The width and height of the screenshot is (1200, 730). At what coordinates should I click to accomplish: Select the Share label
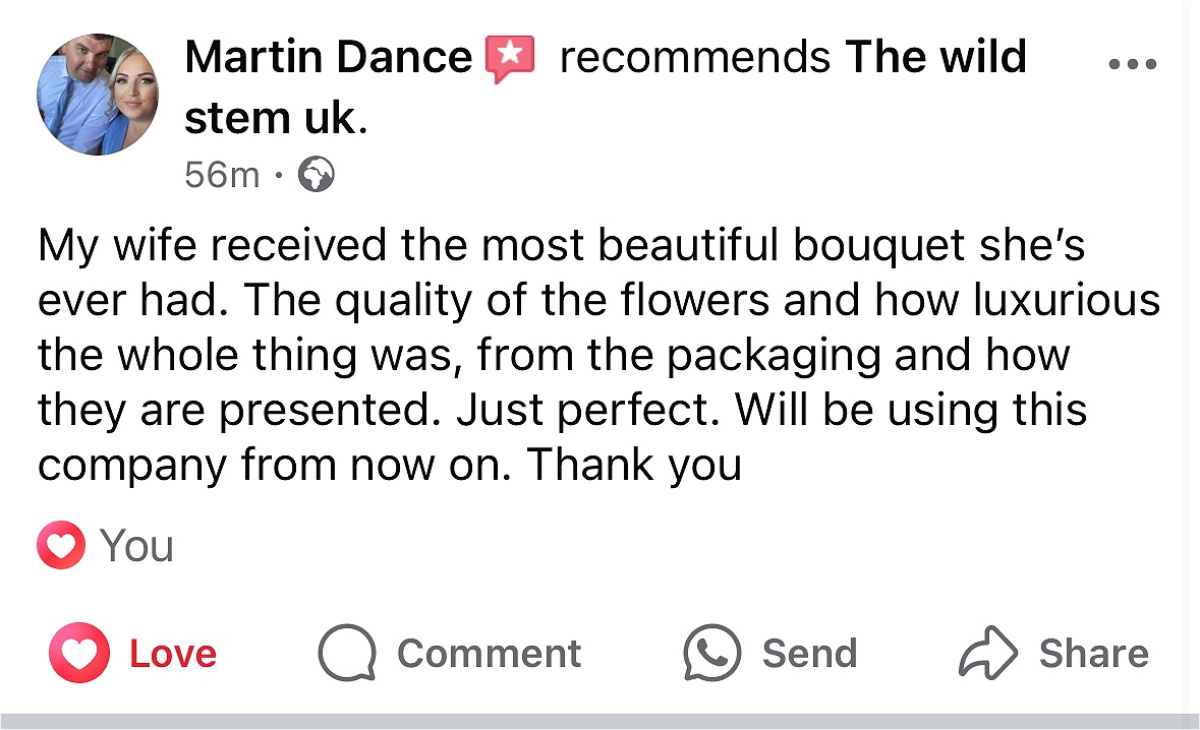(1094, 654)
